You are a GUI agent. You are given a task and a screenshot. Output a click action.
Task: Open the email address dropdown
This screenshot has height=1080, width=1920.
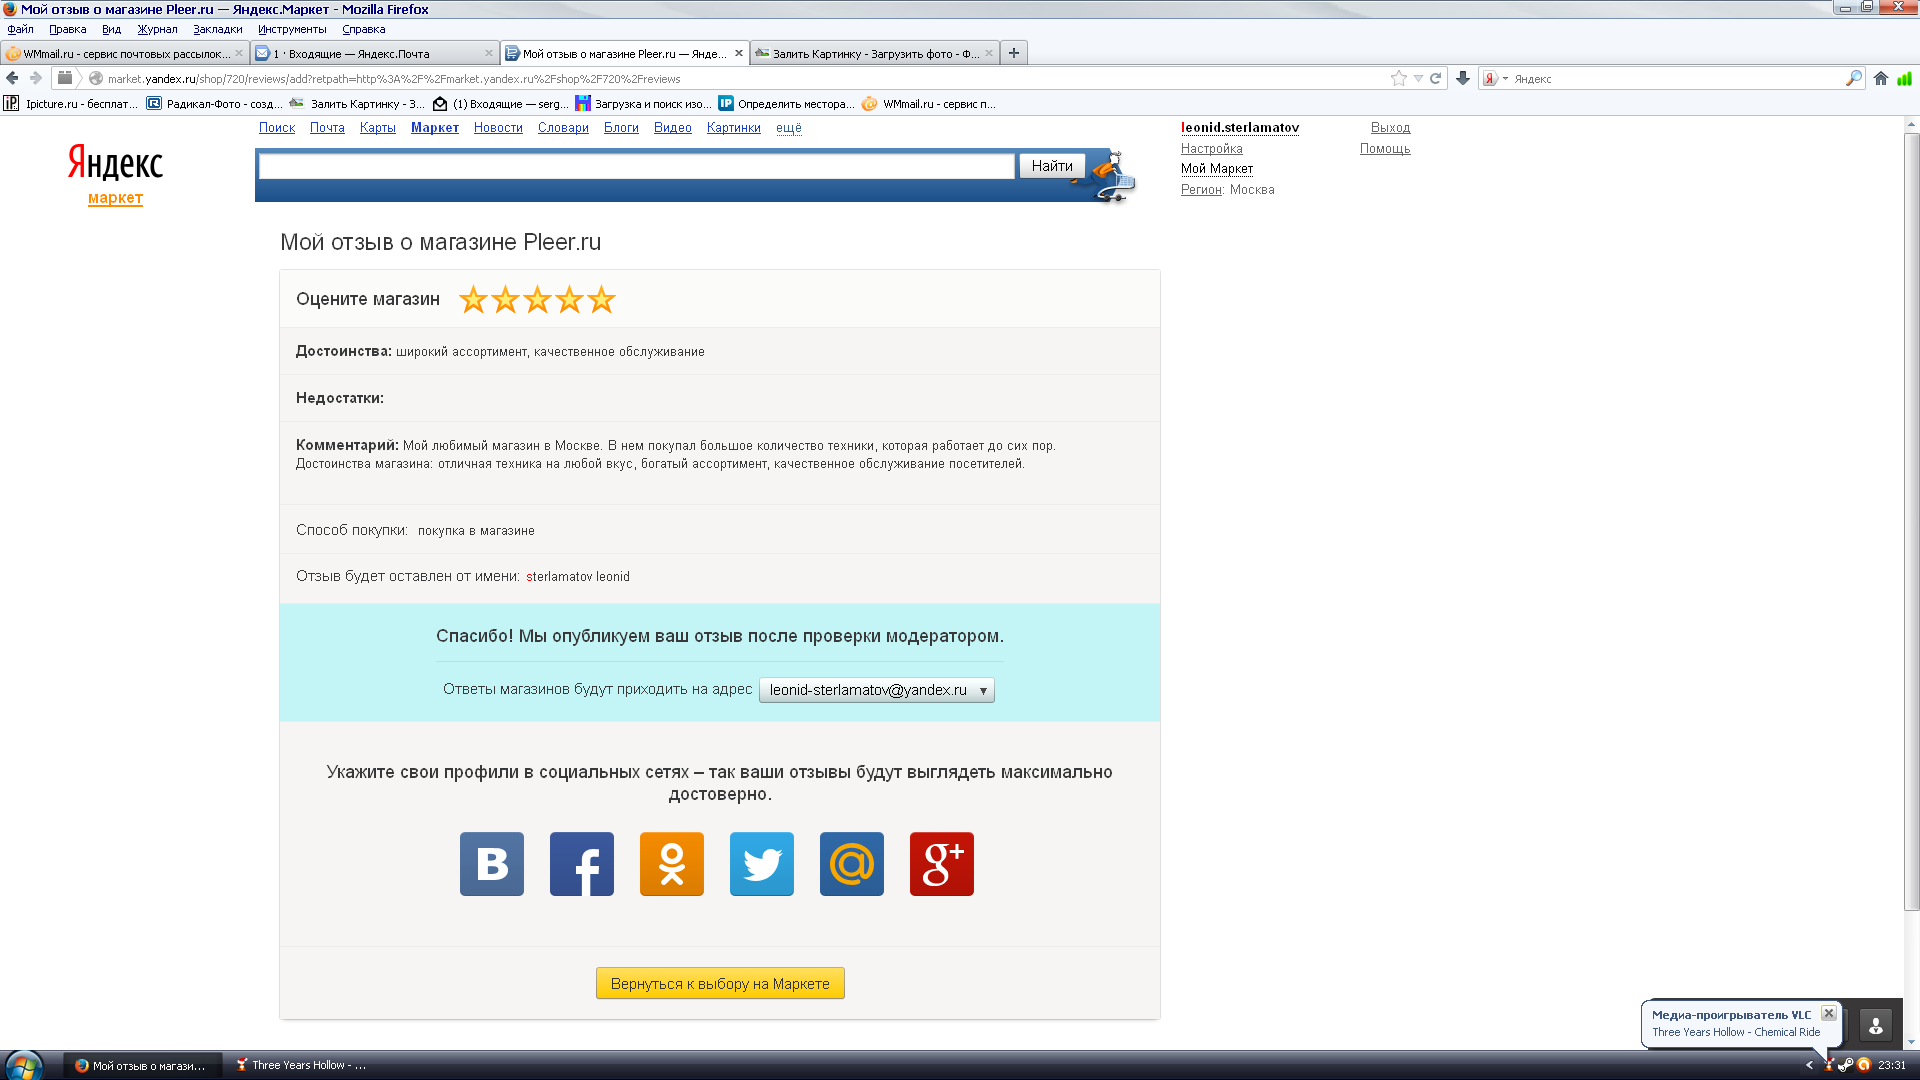pyautogui.click(x=877, y=690)
